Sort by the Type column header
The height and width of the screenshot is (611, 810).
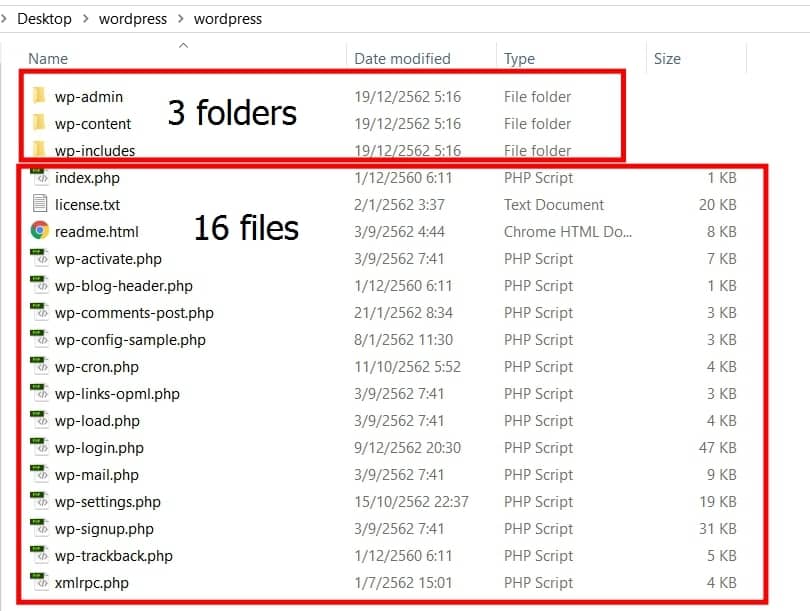(x=519, y=59)
